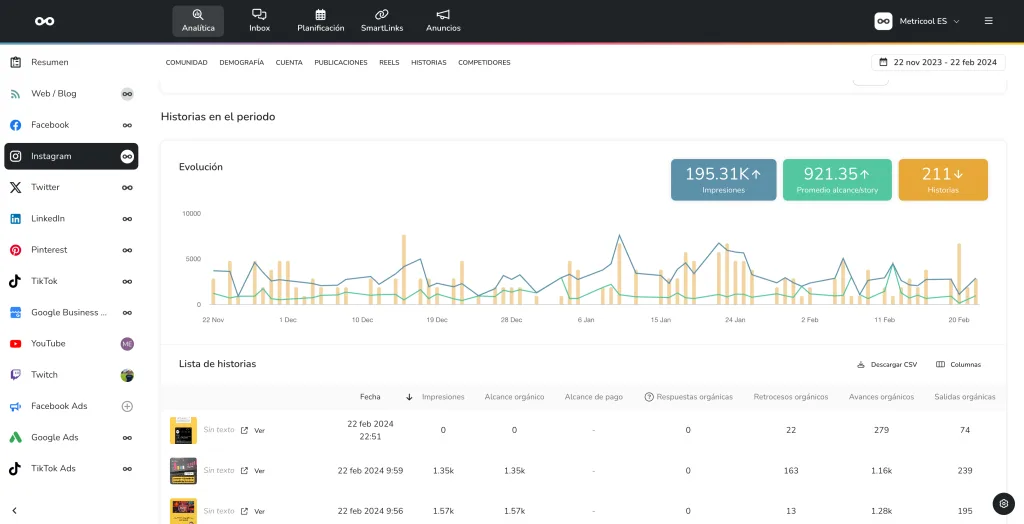The width and height of the screenshot is (1024, 524).
Task: Click the LinkedIn sidebar icon
Action: (16, 219)
